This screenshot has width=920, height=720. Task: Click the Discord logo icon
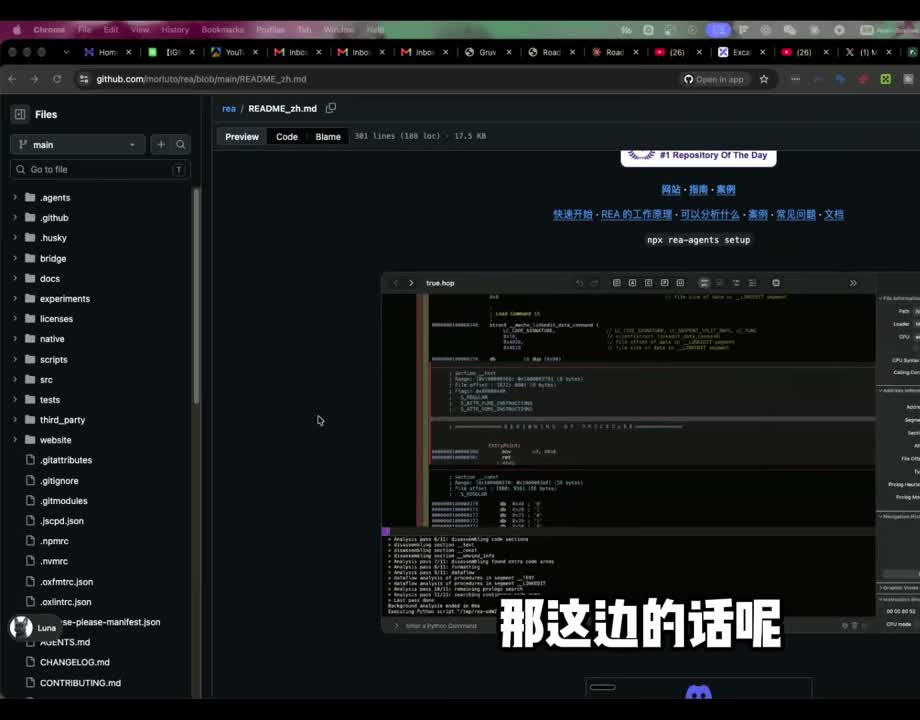coord(698,692)
